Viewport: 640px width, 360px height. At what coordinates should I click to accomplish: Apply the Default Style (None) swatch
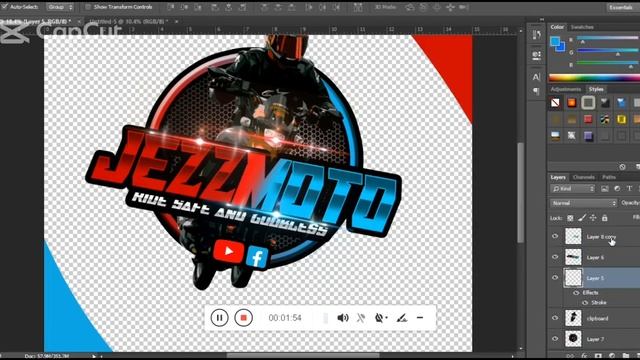(556, 103)
